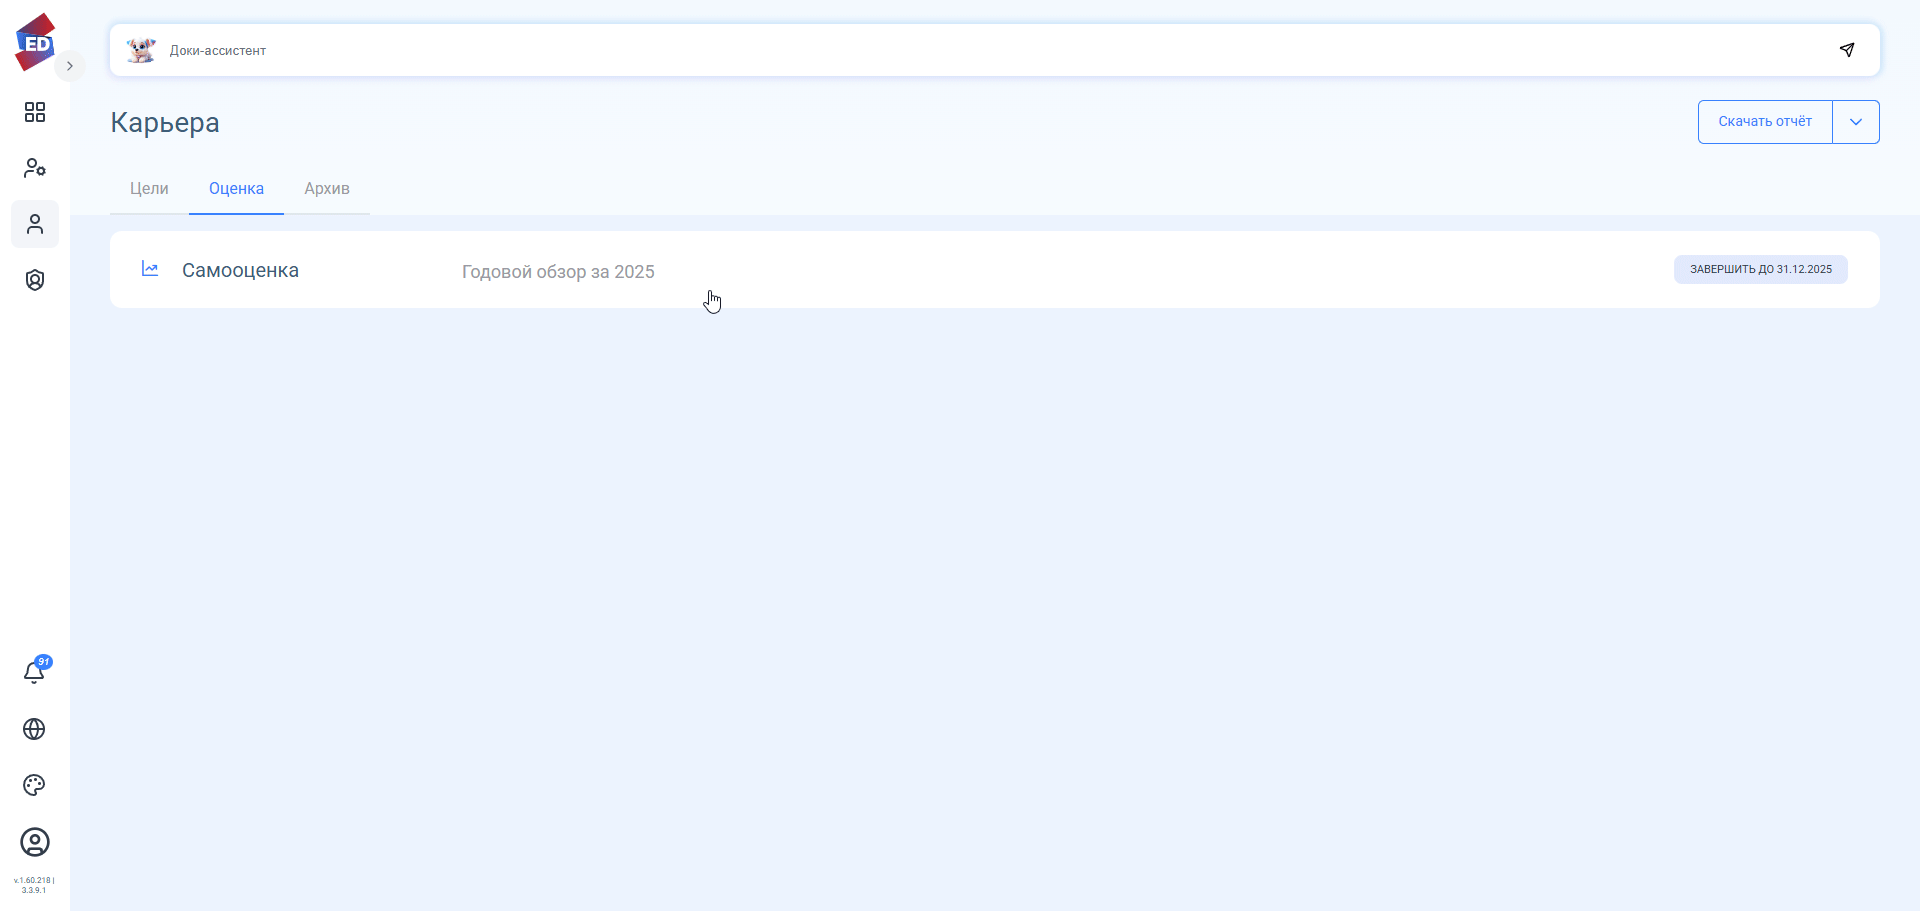Select the Оценка tab

click(236, 189)
